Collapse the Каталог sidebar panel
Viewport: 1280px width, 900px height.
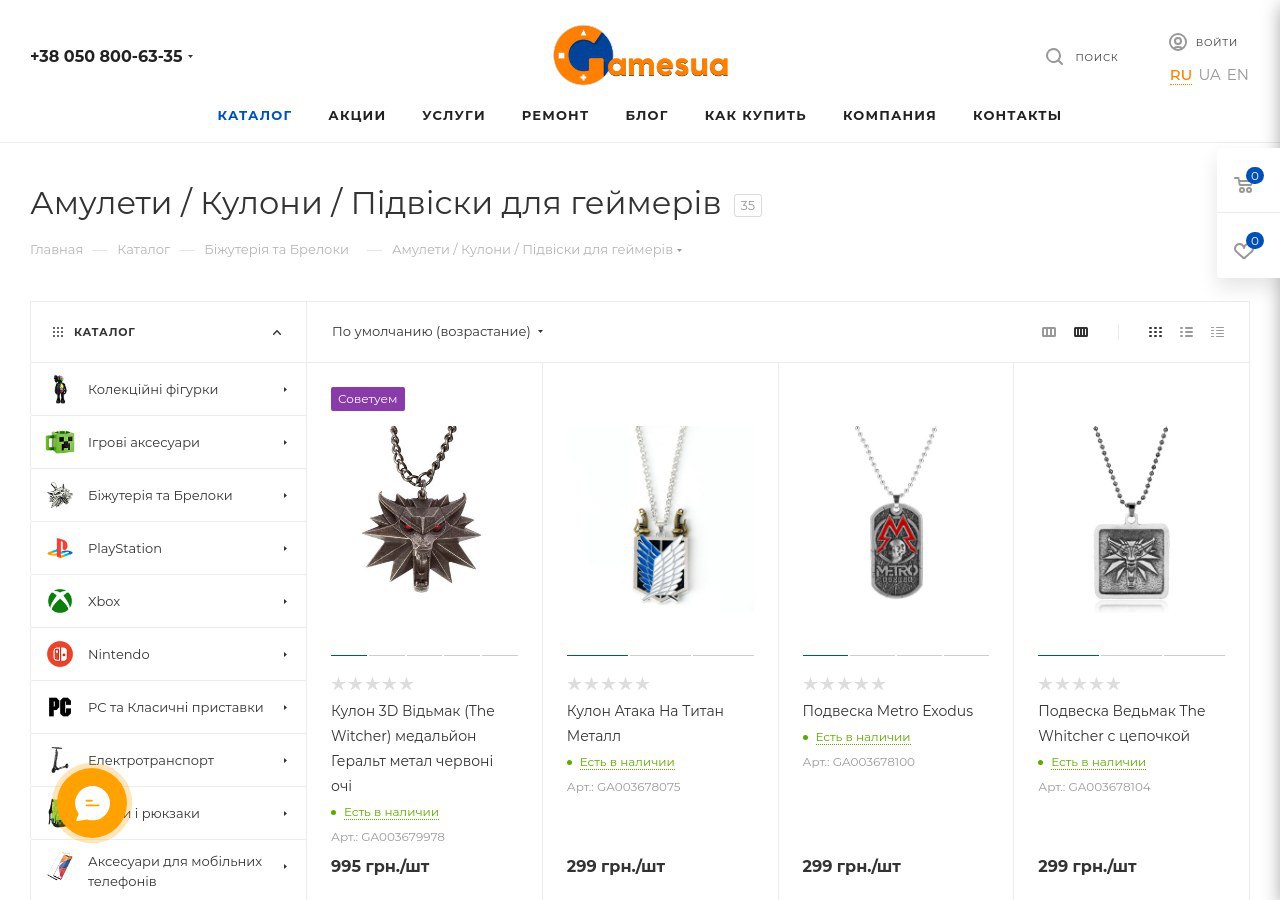click(277, 332)
